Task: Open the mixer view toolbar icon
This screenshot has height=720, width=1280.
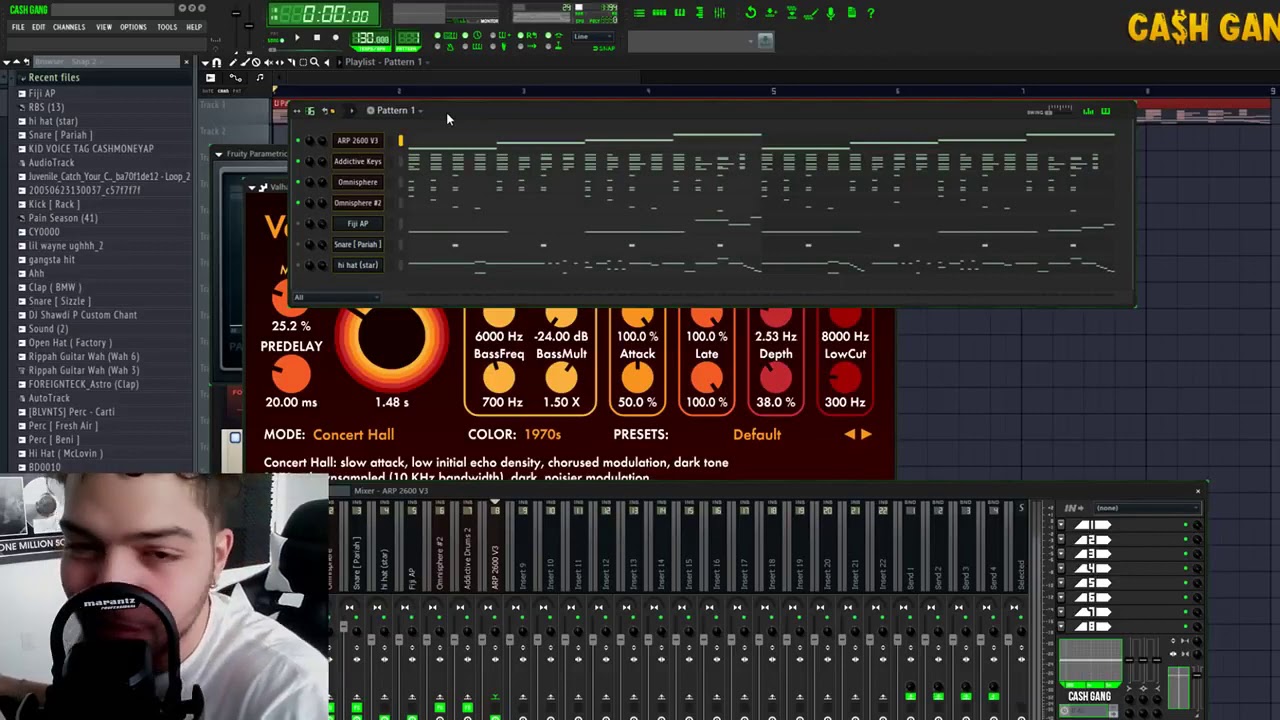Action: tap(719, 13)
